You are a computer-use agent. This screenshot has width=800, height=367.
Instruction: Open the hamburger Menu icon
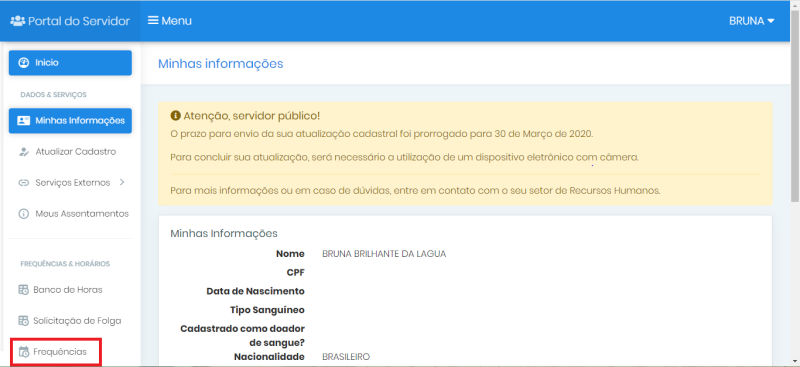153,20
